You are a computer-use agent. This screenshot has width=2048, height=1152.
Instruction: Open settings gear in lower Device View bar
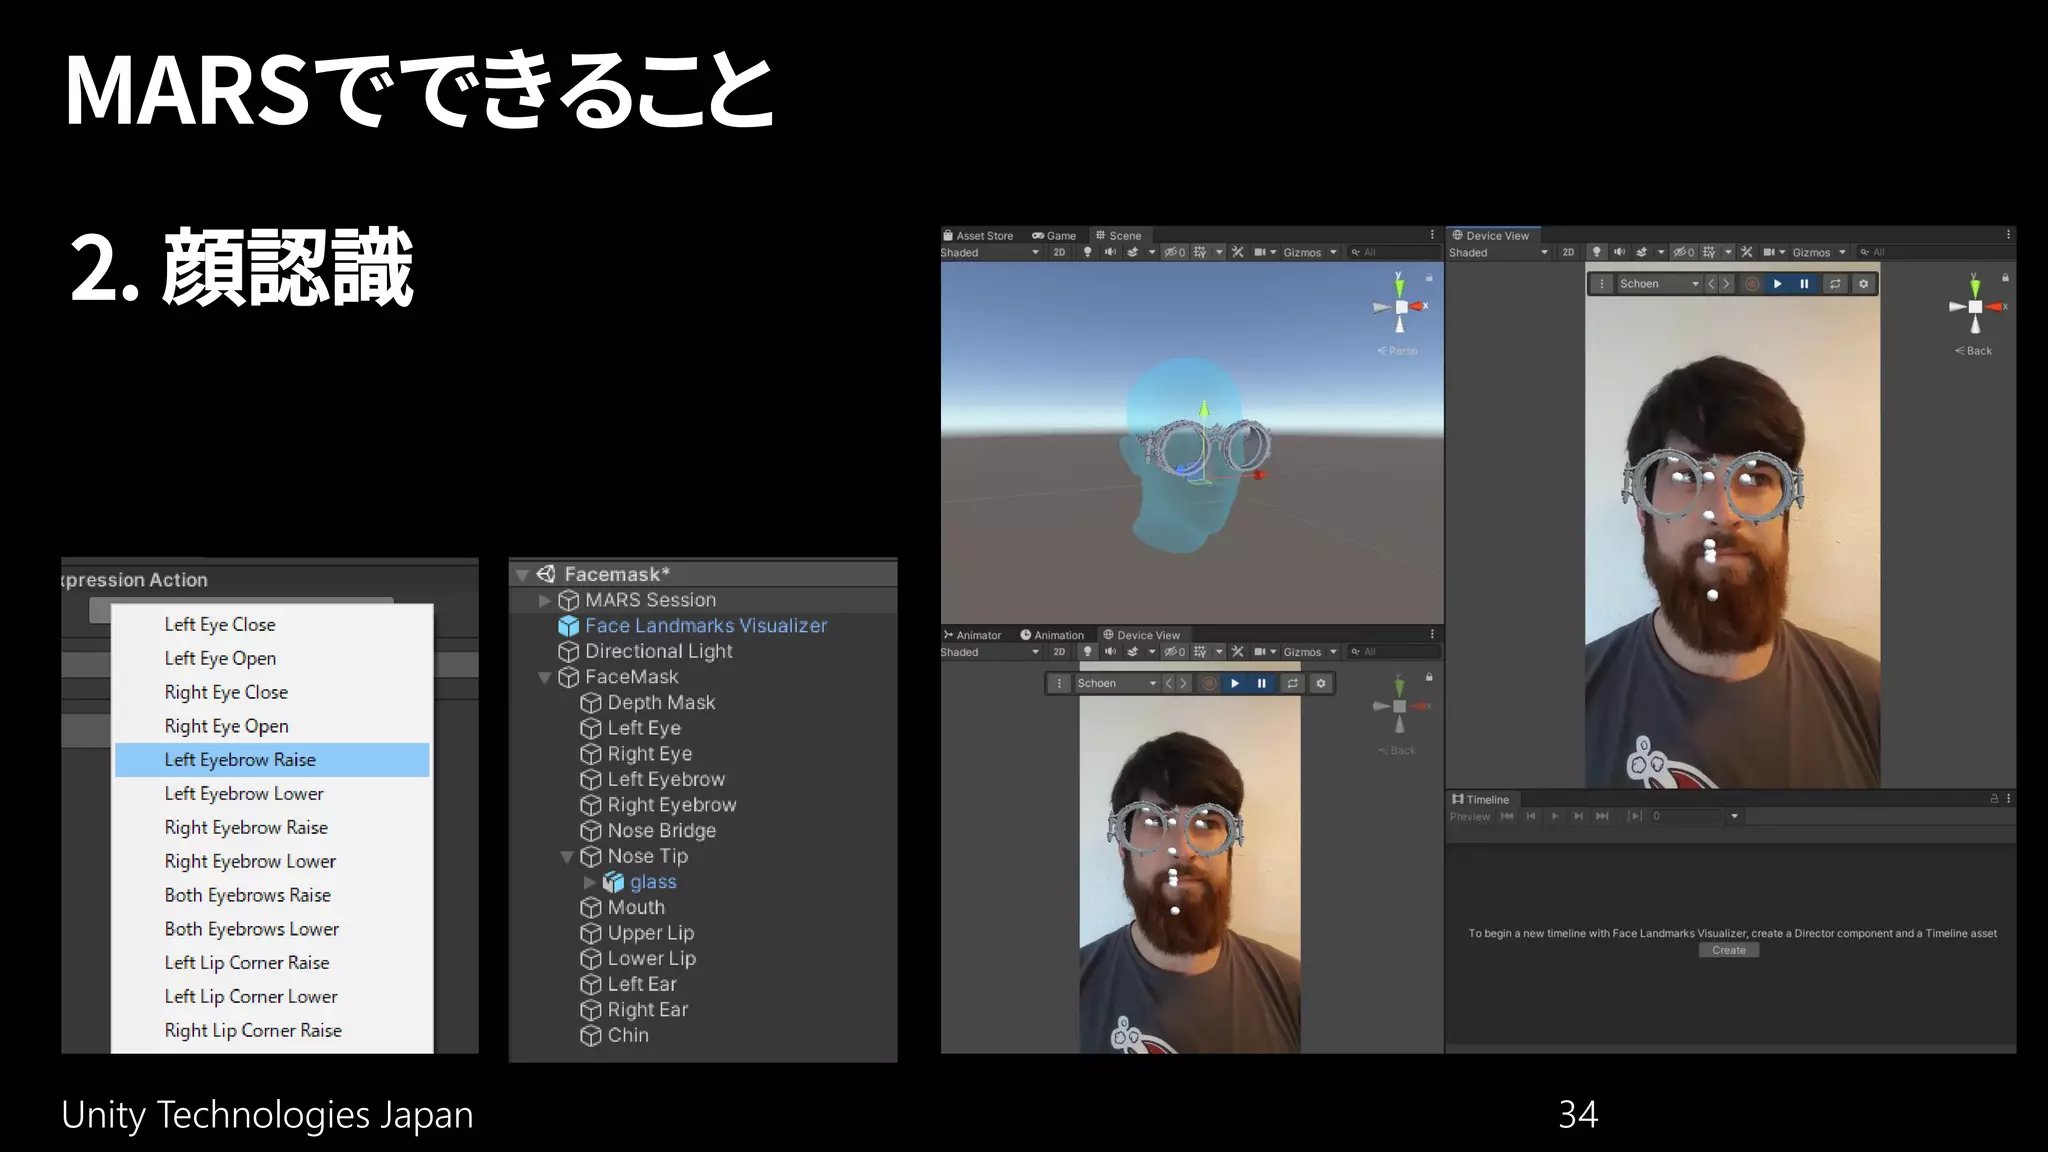[x=1321, y=683]
